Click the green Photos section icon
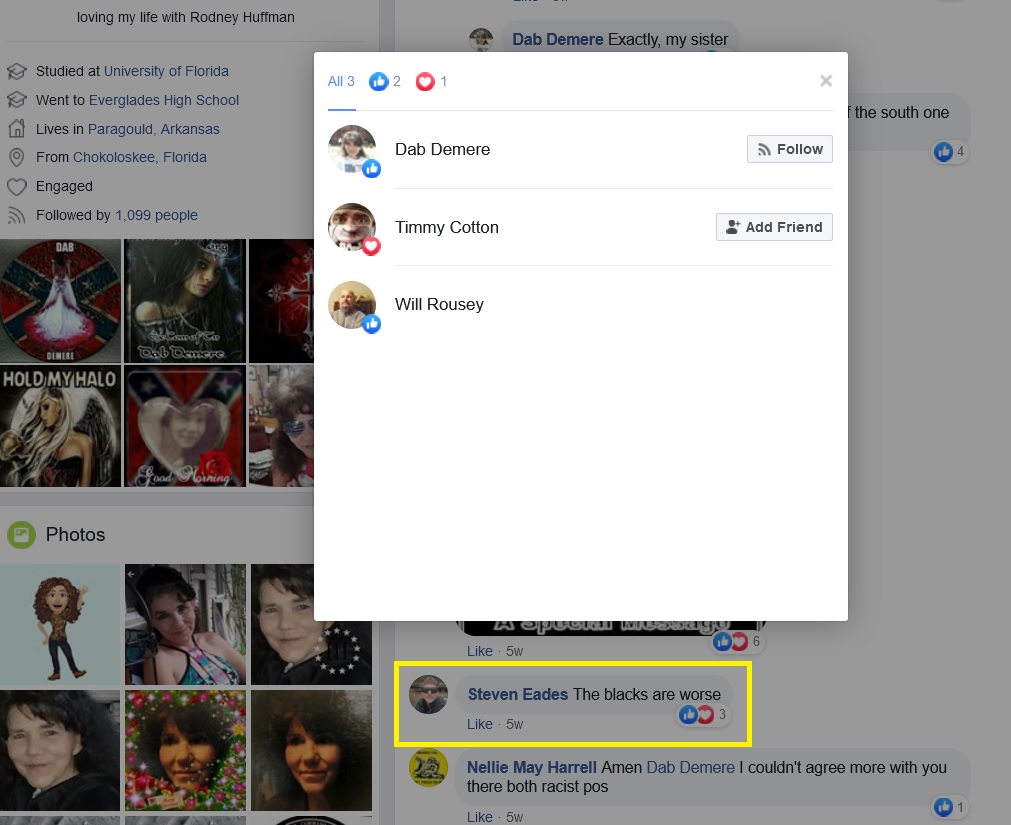 coord(21,535)
